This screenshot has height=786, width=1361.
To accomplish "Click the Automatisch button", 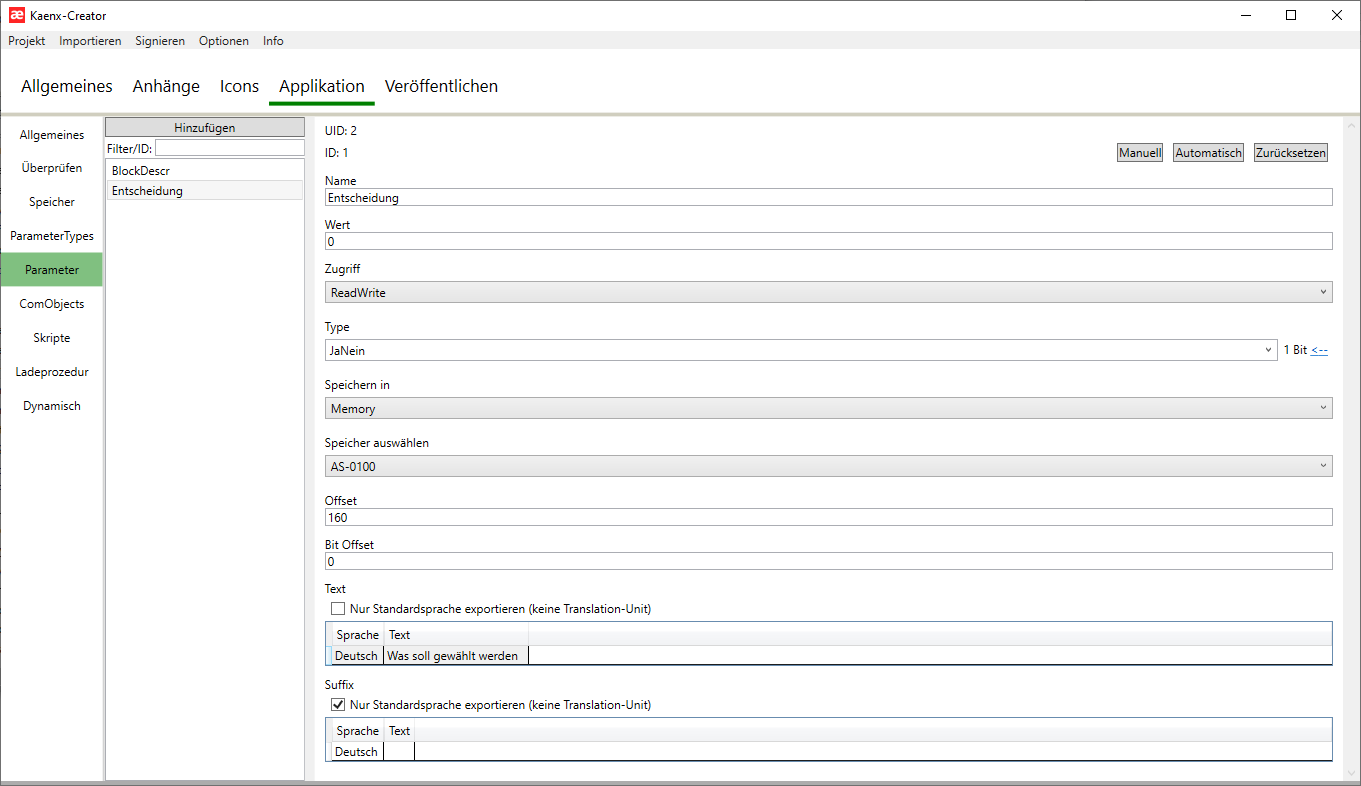I will pos(1208,153).
